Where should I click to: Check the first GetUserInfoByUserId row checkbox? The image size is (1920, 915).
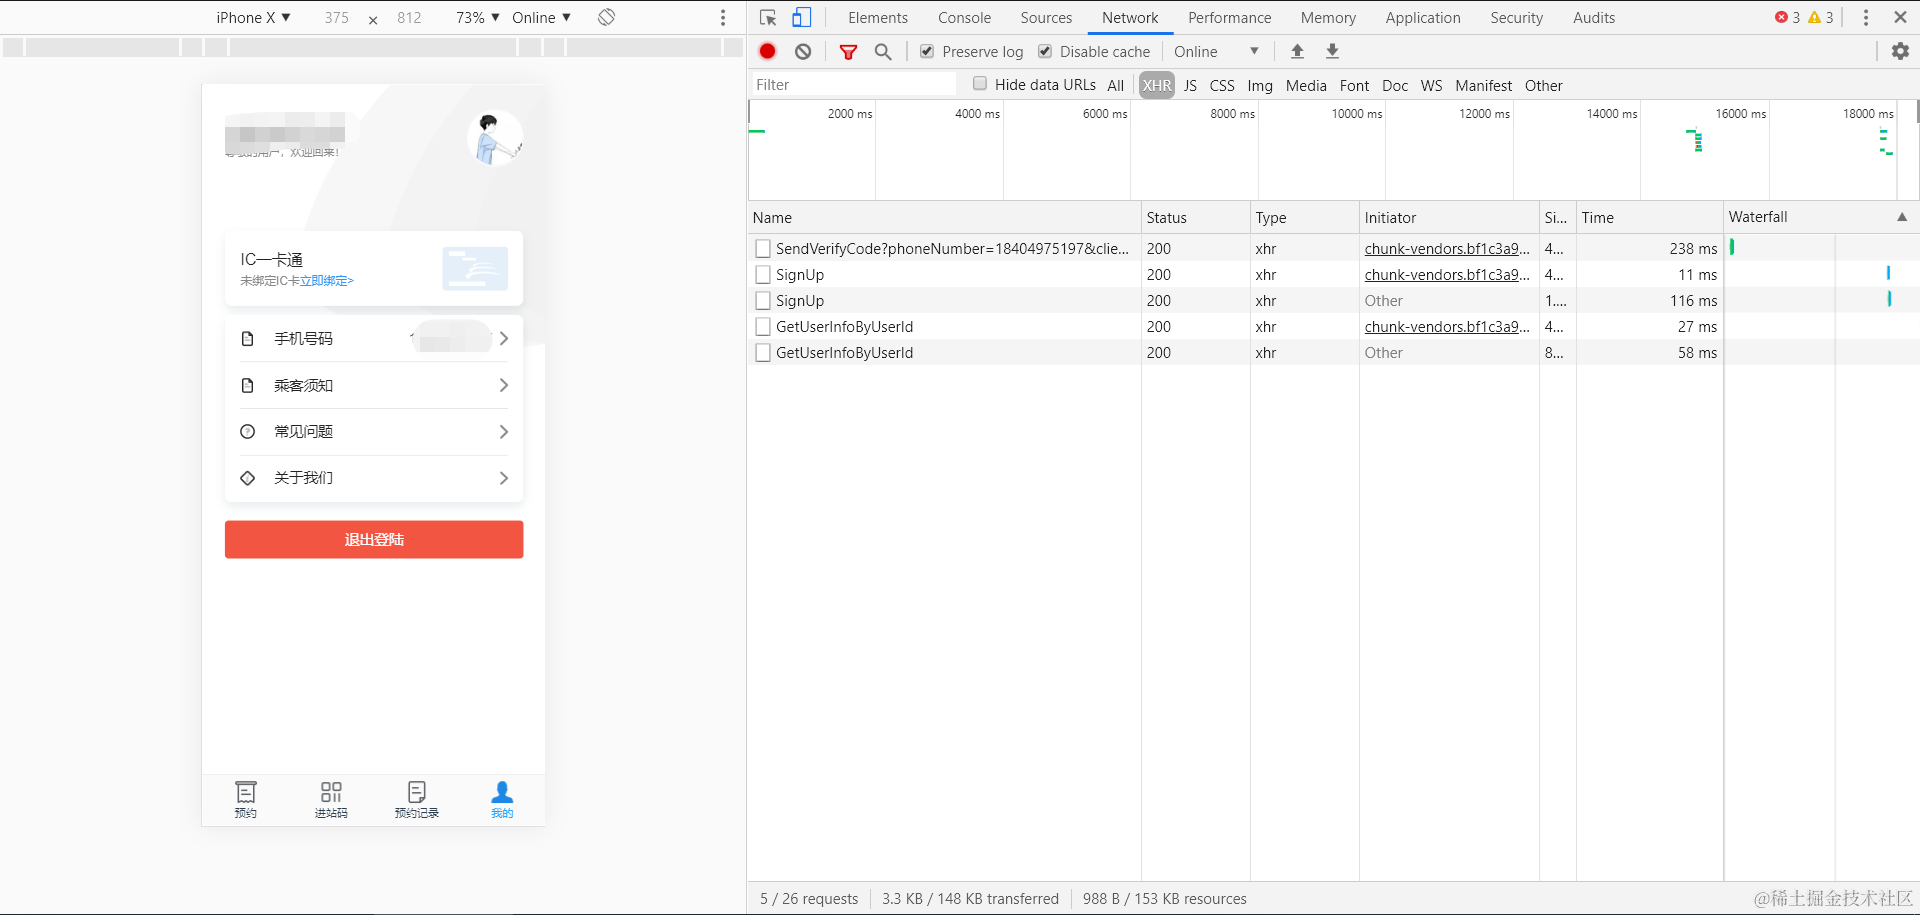coord(763,326)
